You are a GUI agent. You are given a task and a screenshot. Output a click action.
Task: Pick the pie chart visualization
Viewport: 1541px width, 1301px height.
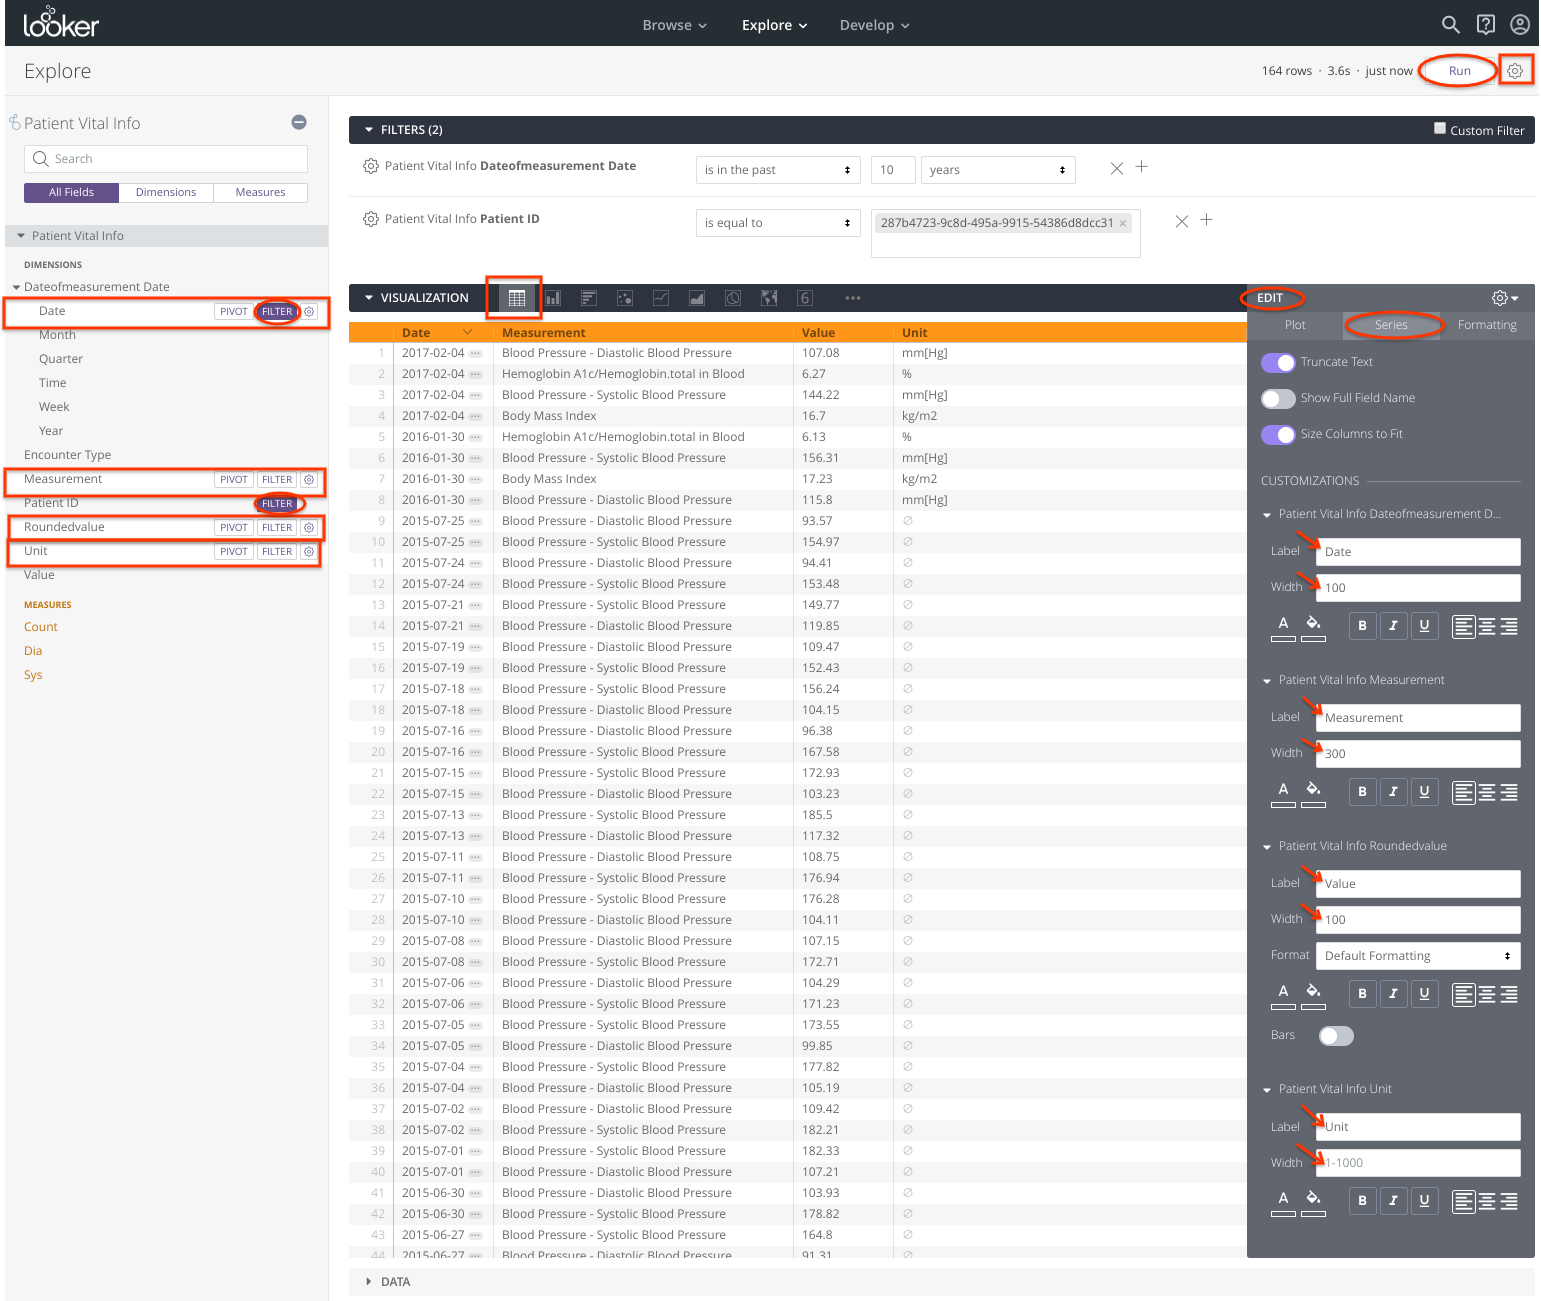tap(733, 298)
